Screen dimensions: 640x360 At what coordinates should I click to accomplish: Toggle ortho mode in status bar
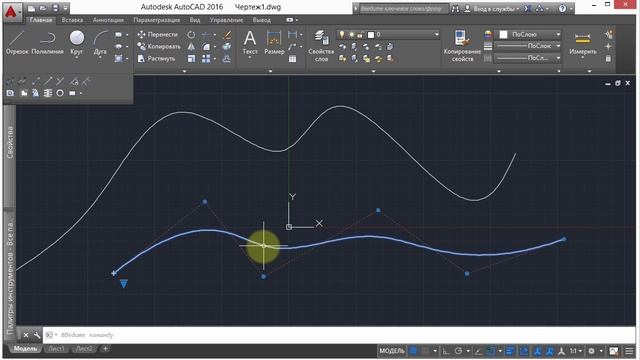pos(446,351)
